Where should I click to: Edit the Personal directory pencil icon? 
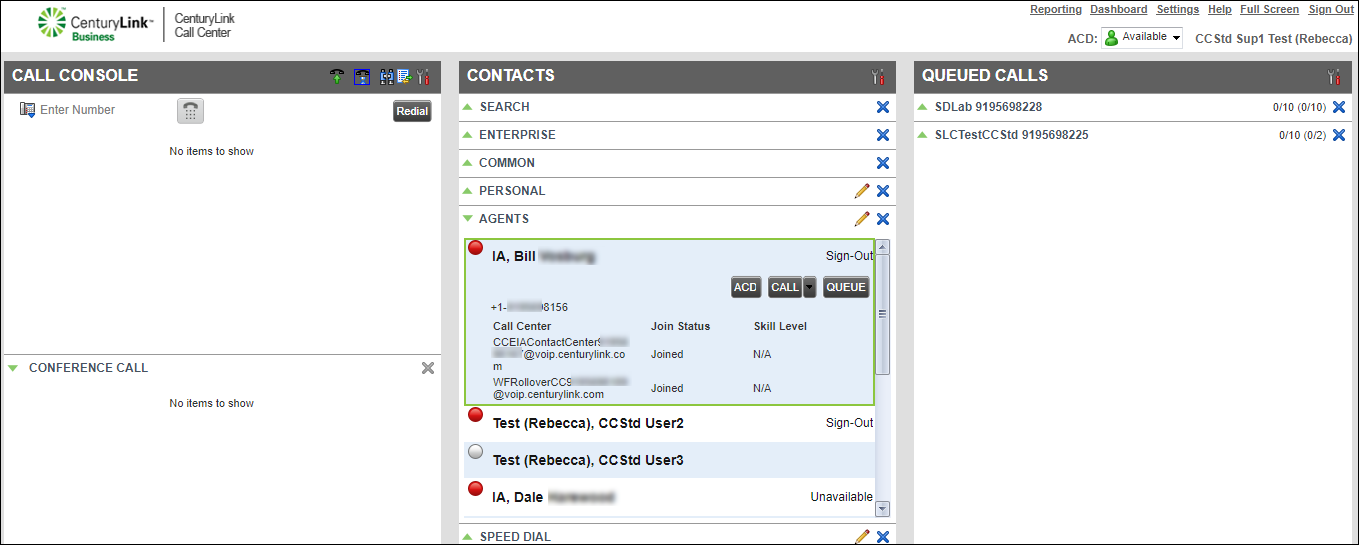click(x=861, y=191)
